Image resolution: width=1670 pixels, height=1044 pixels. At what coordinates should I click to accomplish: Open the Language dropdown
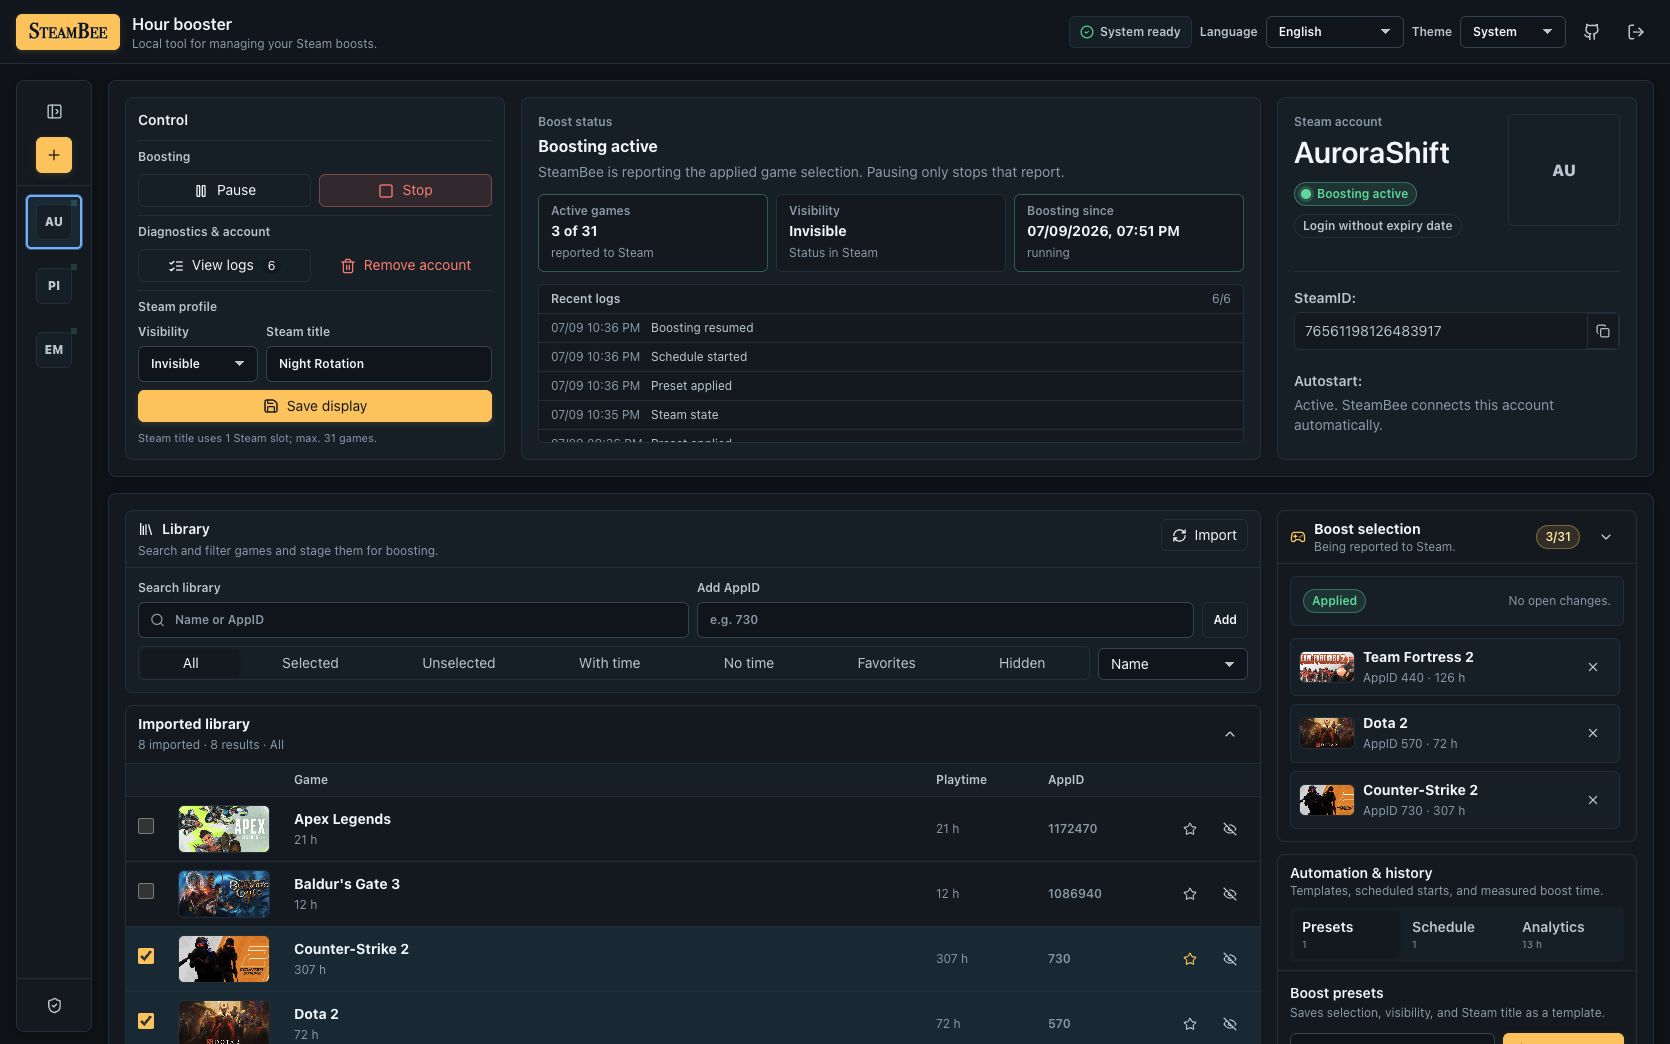pos(1334,32)
